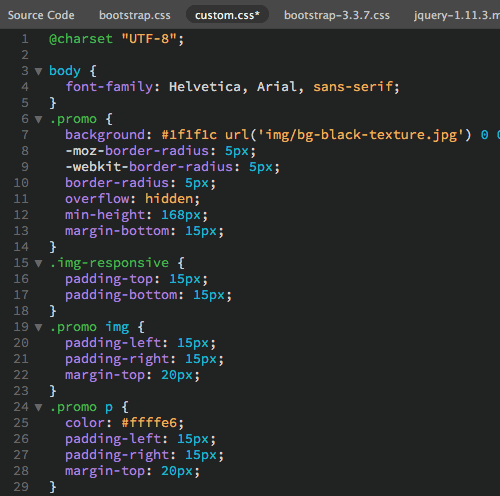This screenshot has width=500, height=496.
Task: Click the padding-right property on line 27
Action: 117,455
